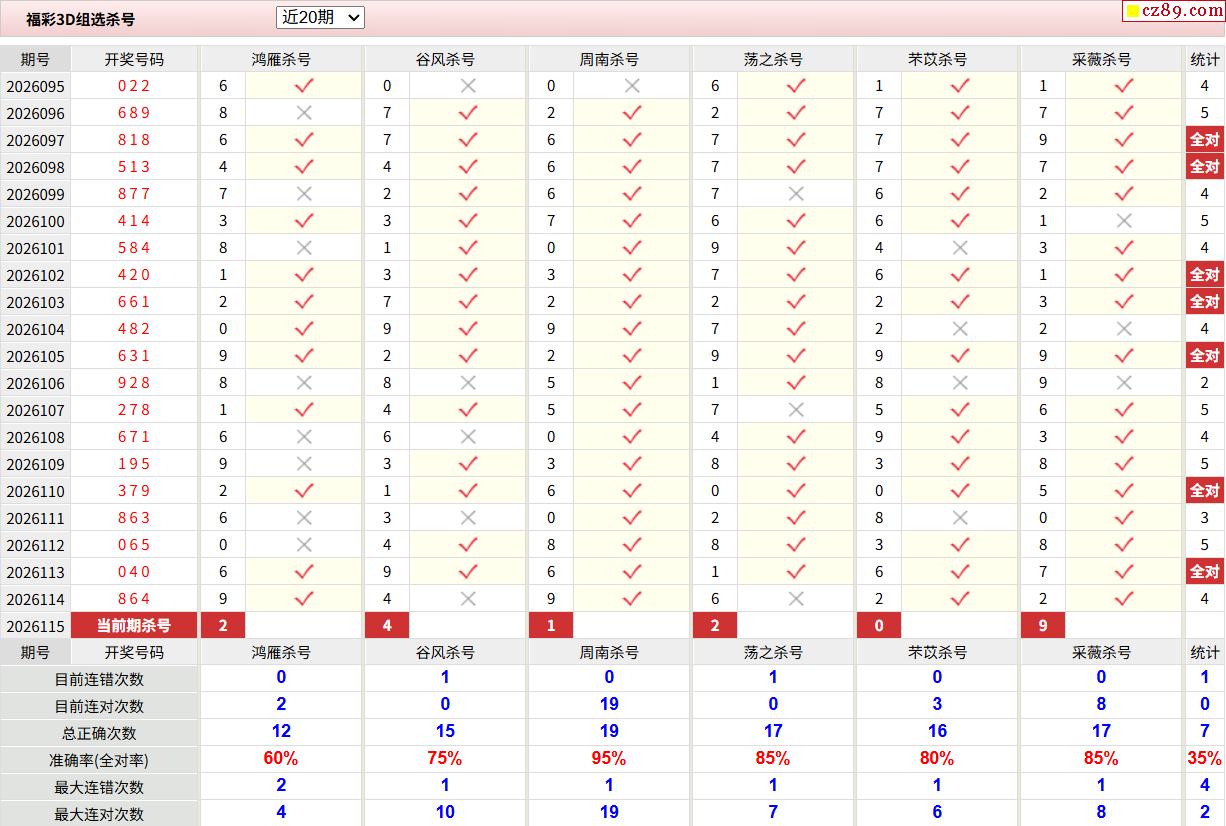Click the 全对 badge for issue 2026097

[x=1204, y=140]
